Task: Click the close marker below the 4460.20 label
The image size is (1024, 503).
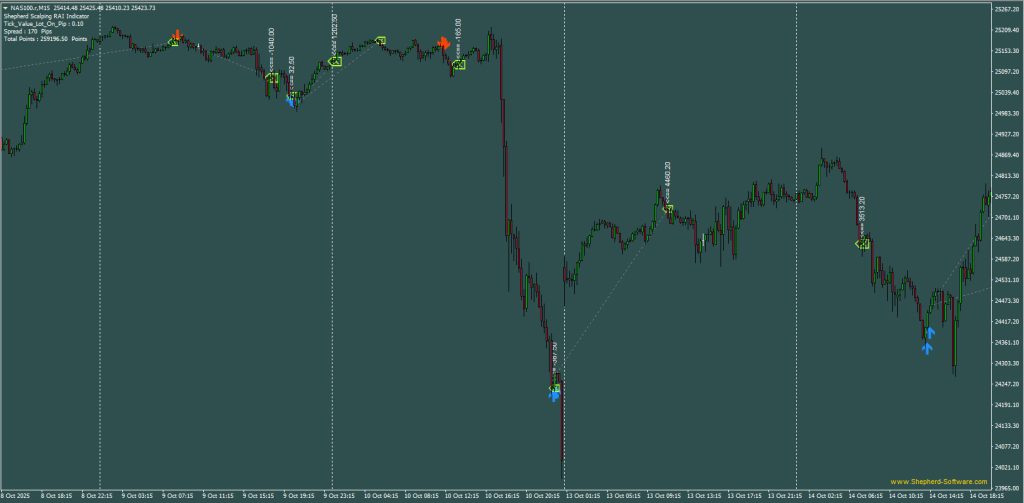Action: [x=667, y=209]
